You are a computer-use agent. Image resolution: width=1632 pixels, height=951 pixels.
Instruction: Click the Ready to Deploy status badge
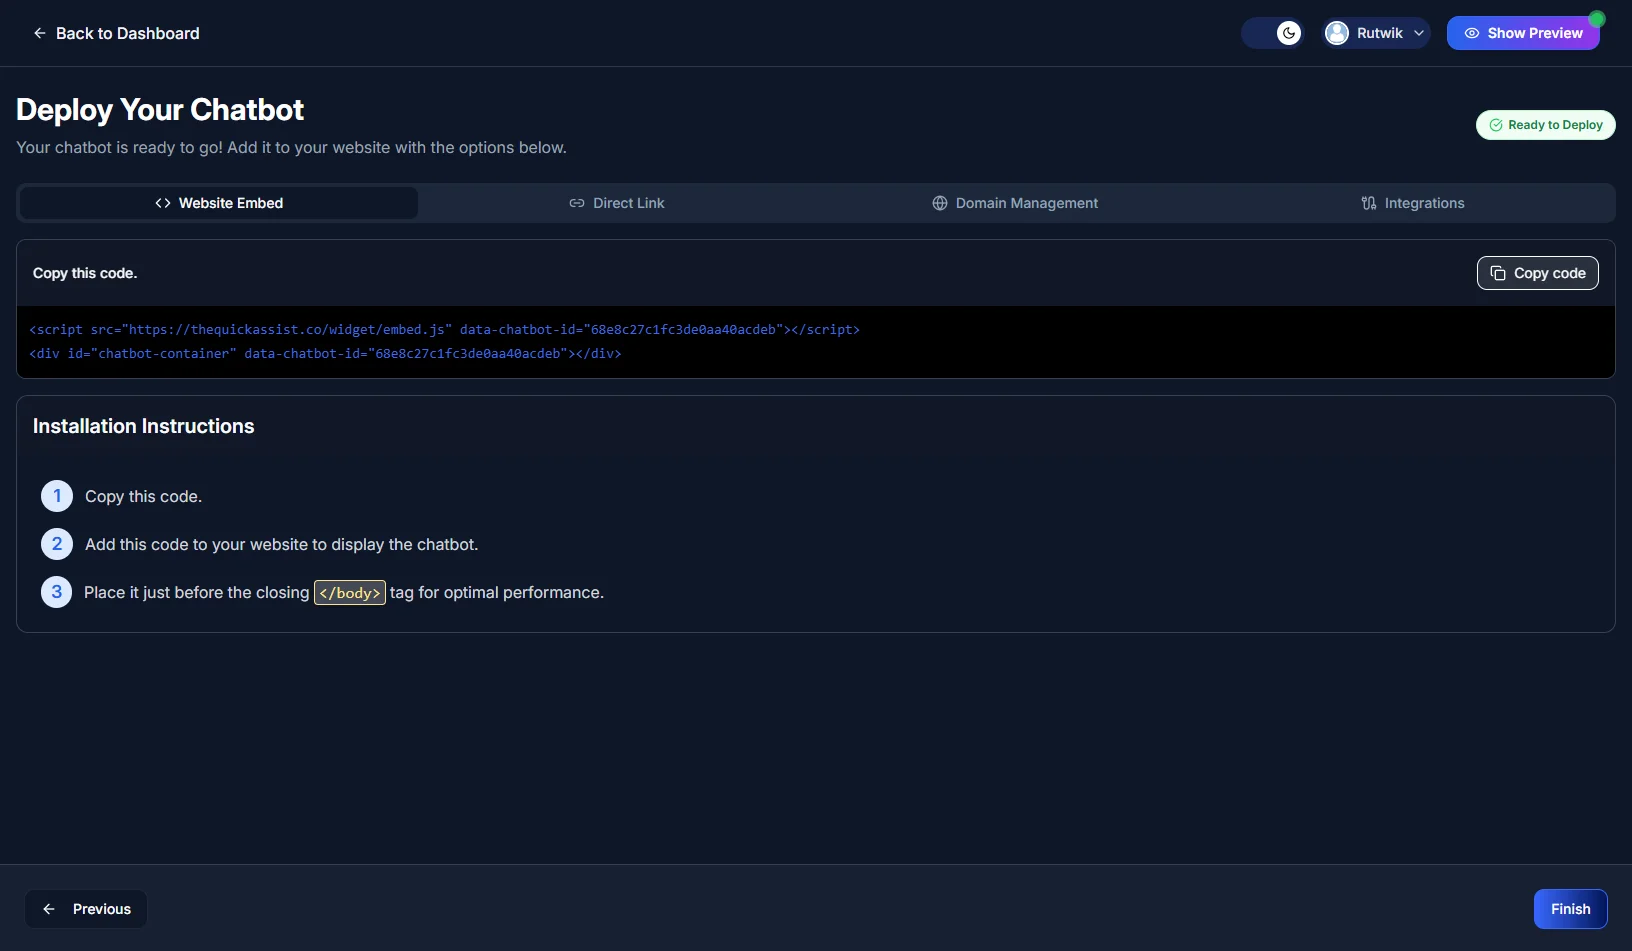pyautogui.click(x=1545, y=125)
